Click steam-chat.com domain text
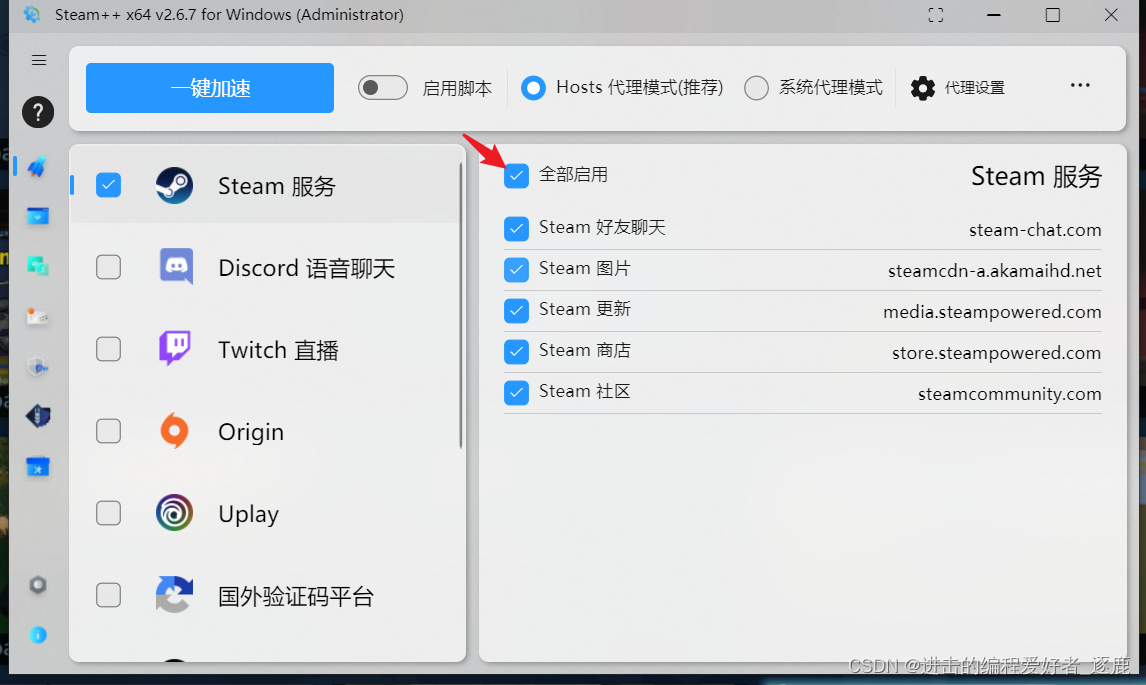This screenshot has height=685, width=1146. 1035,230
